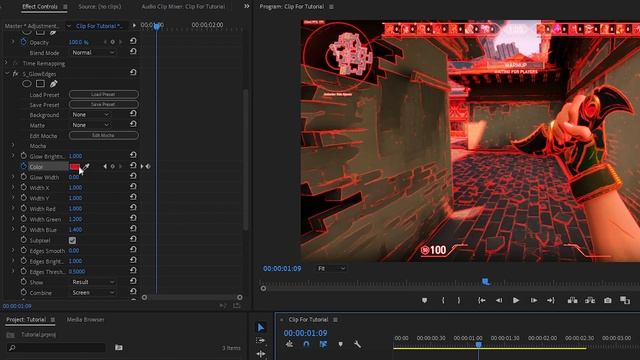Toggle animation stopwatch for Width Red
The image size is (640, 360).
23,208
